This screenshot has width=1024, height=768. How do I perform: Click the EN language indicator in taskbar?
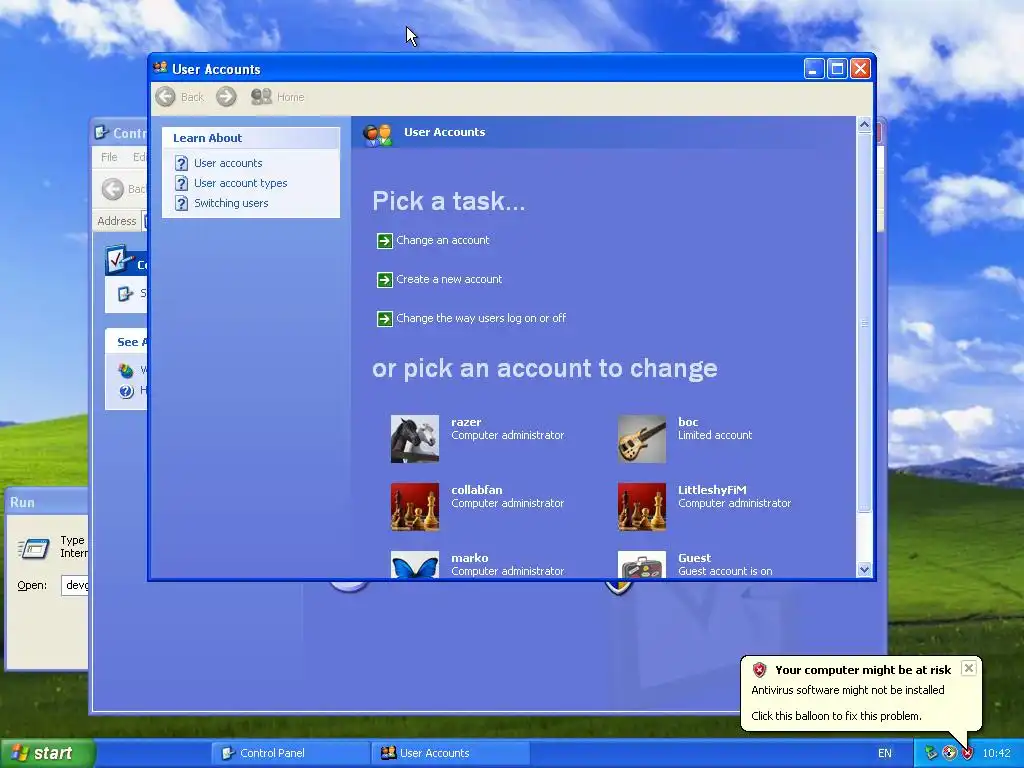click(884, 753)
